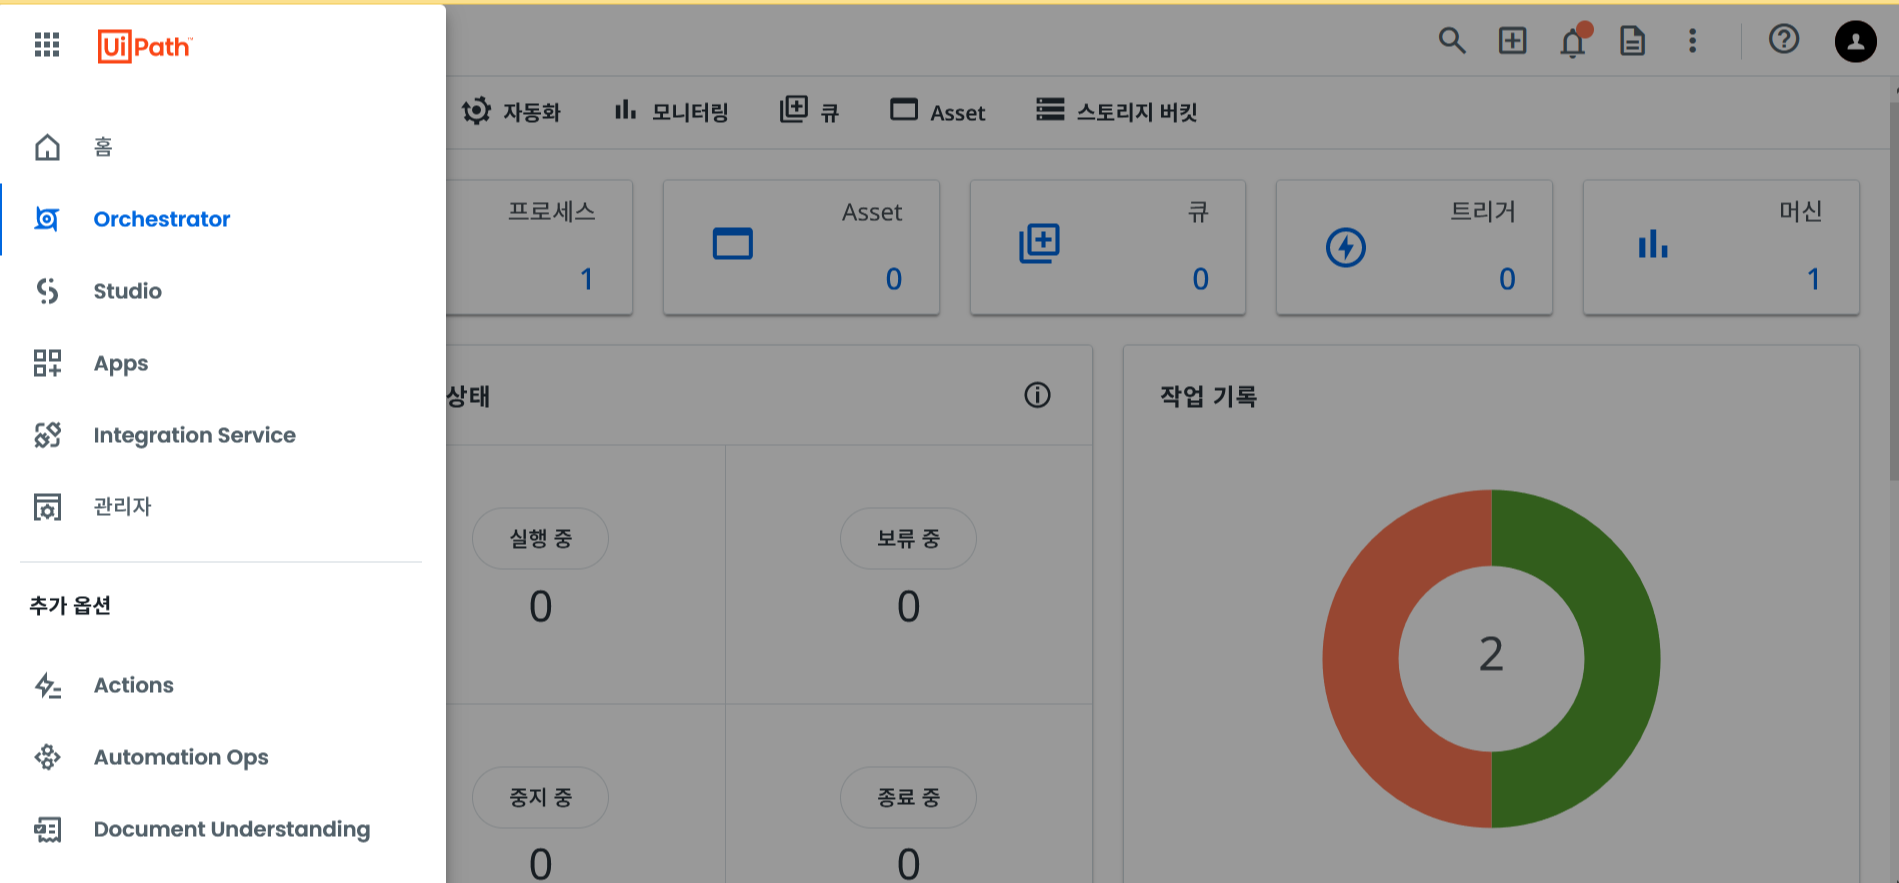Click the 보류 중 status chip
Screen dimensions: 1899x883
click(x=908, y=538)
